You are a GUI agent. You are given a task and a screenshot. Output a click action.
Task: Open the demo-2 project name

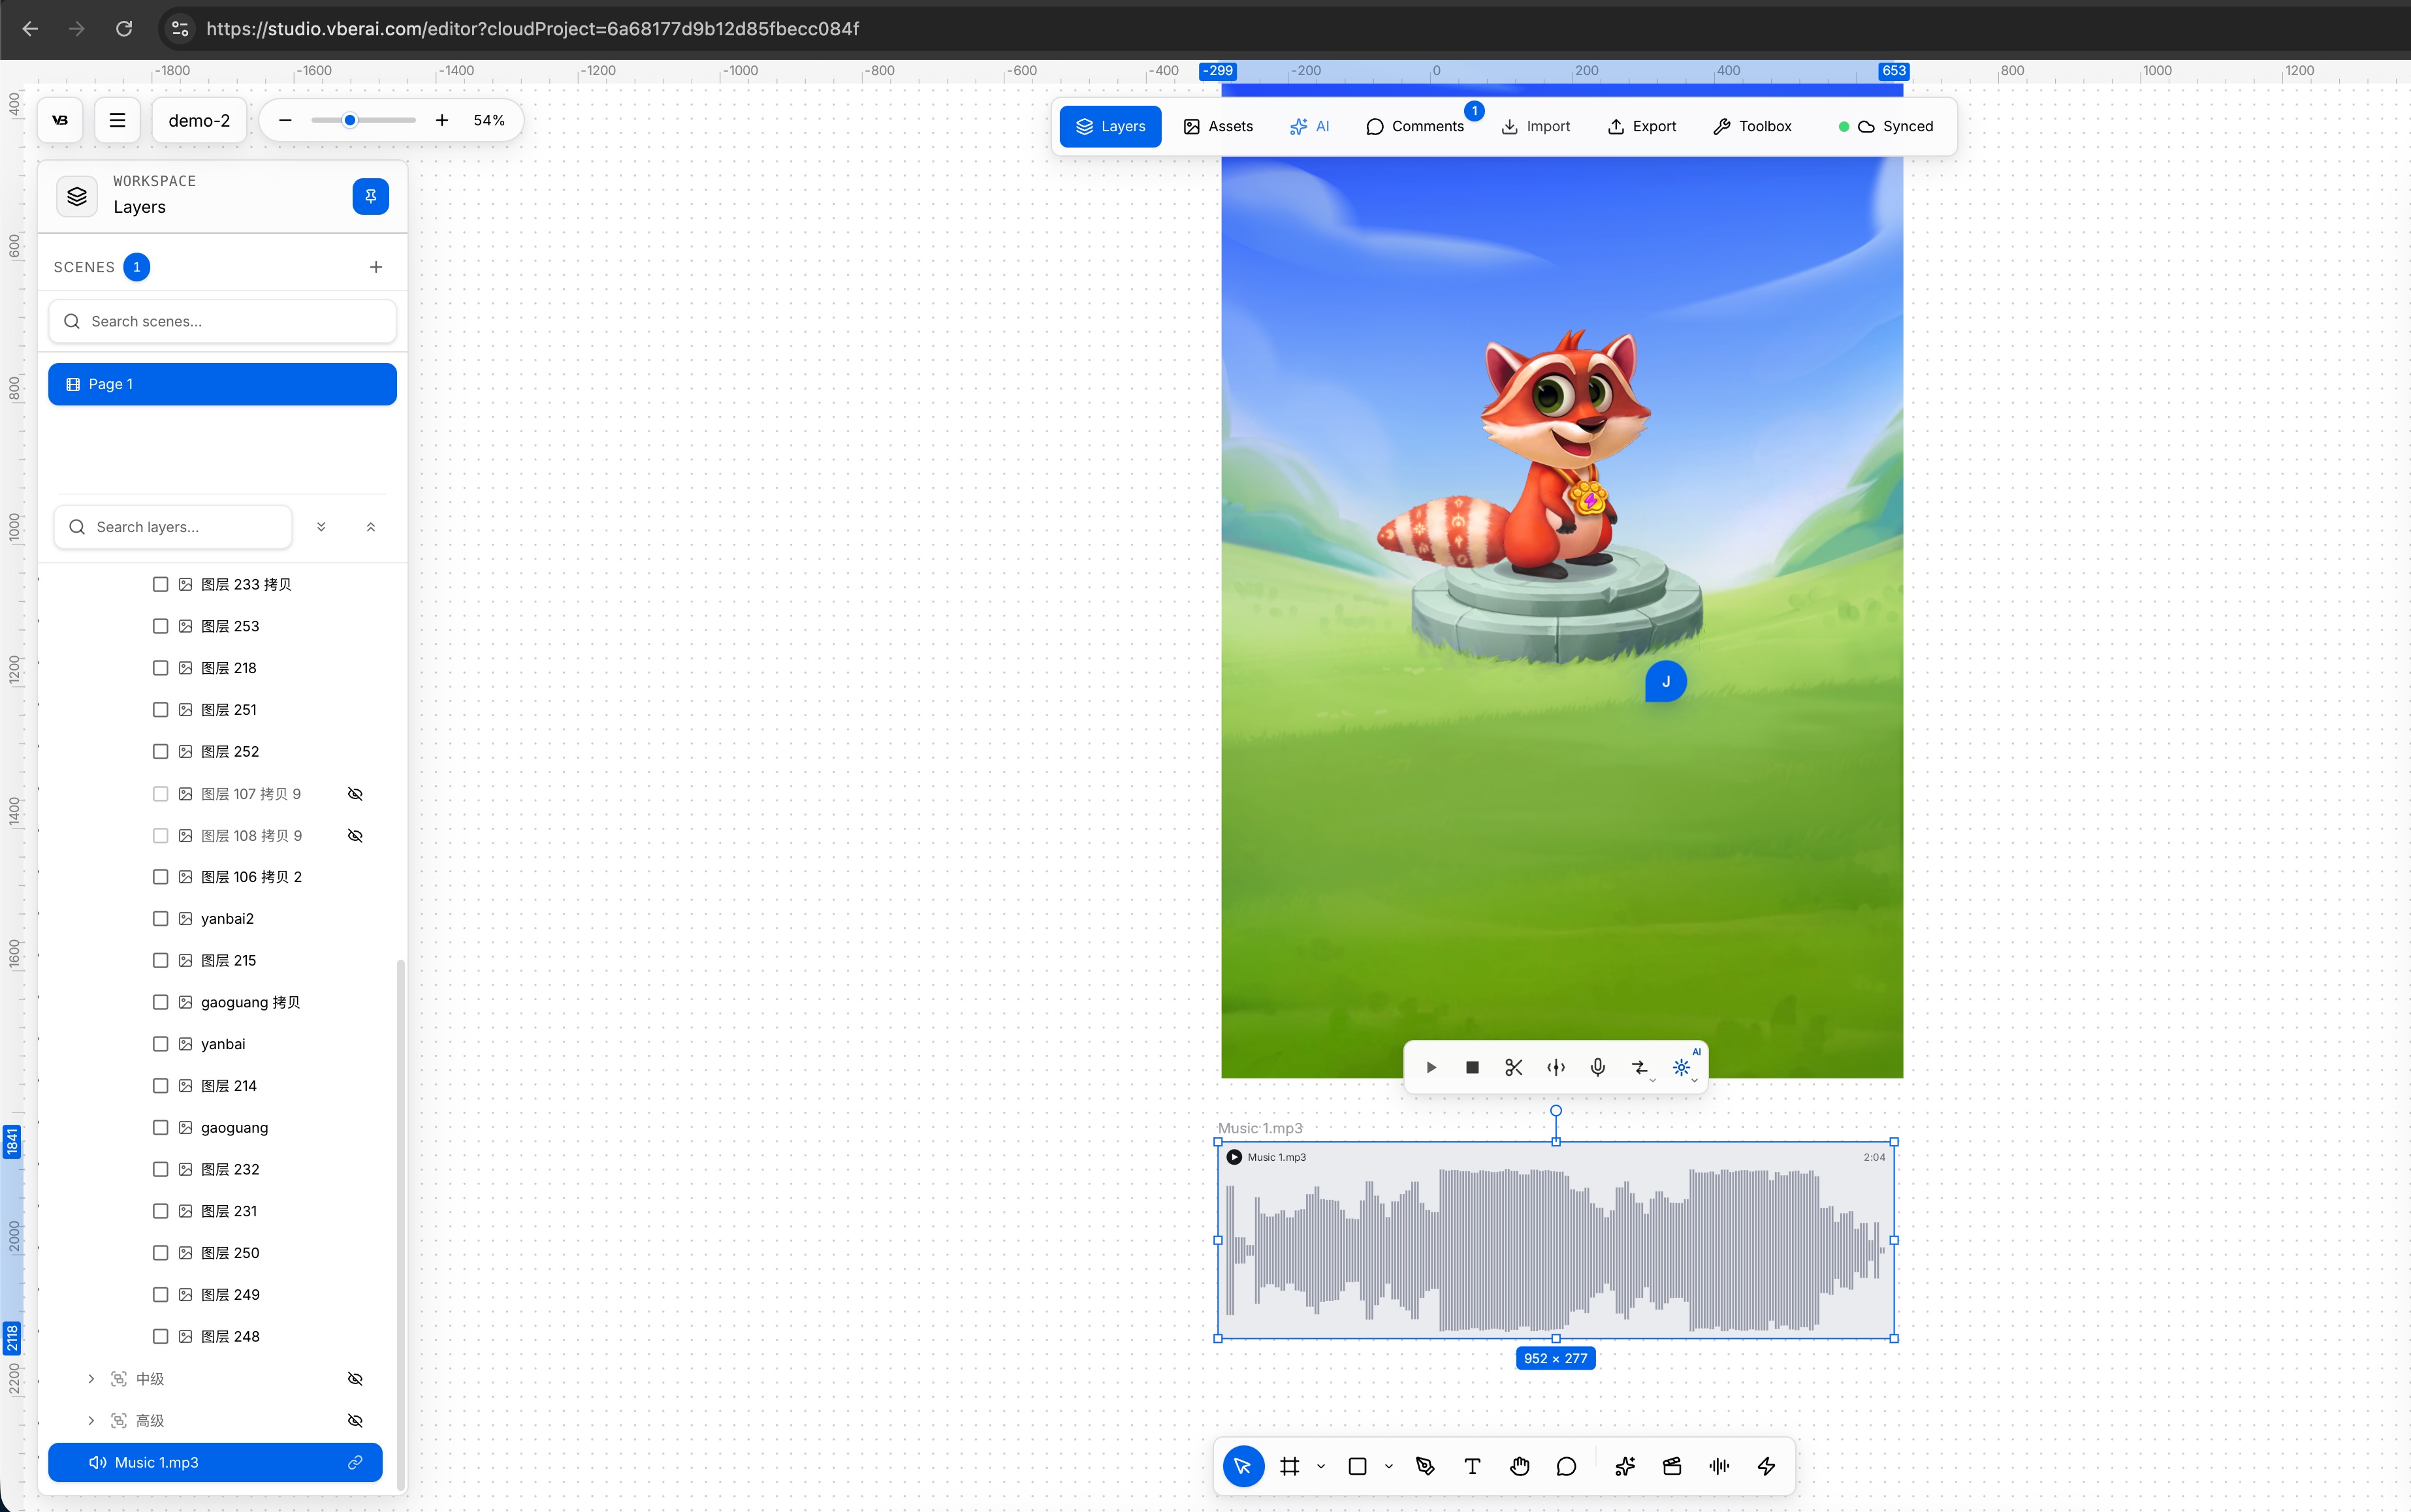coord(199,120)
